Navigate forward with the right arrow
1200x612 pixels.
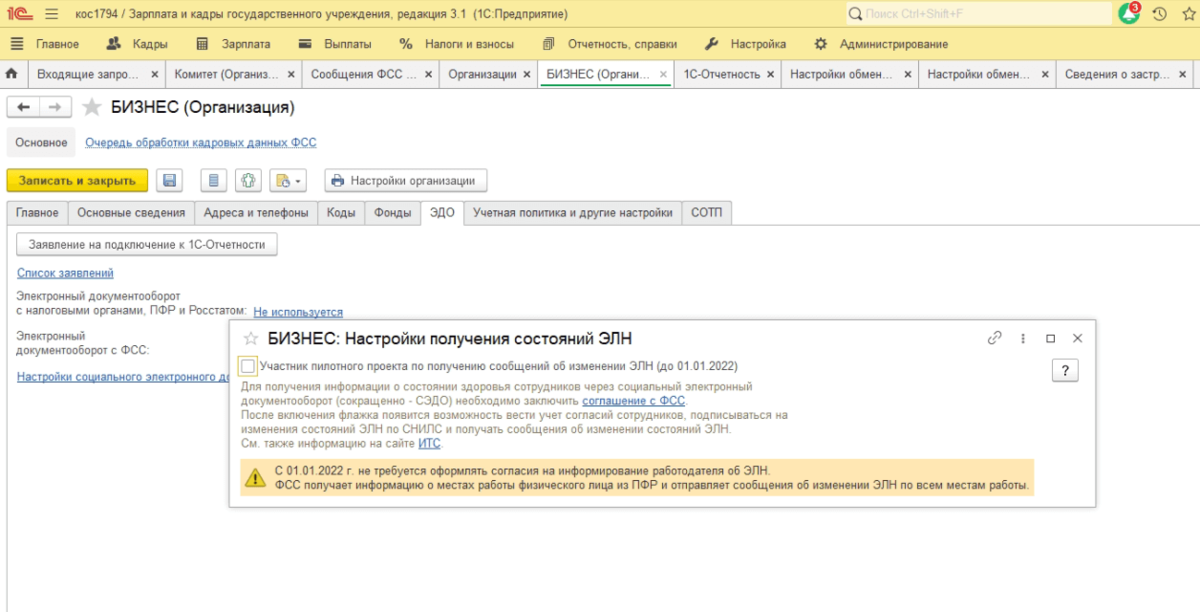[56, 107]
